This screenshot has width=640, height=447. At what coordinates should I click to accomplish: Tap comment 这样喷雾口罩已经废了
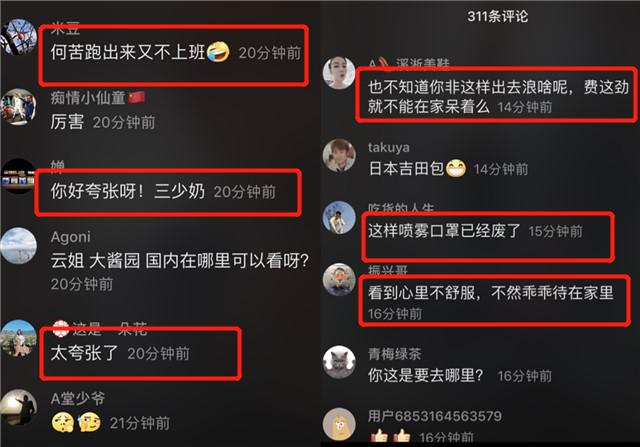coord(444,231)
